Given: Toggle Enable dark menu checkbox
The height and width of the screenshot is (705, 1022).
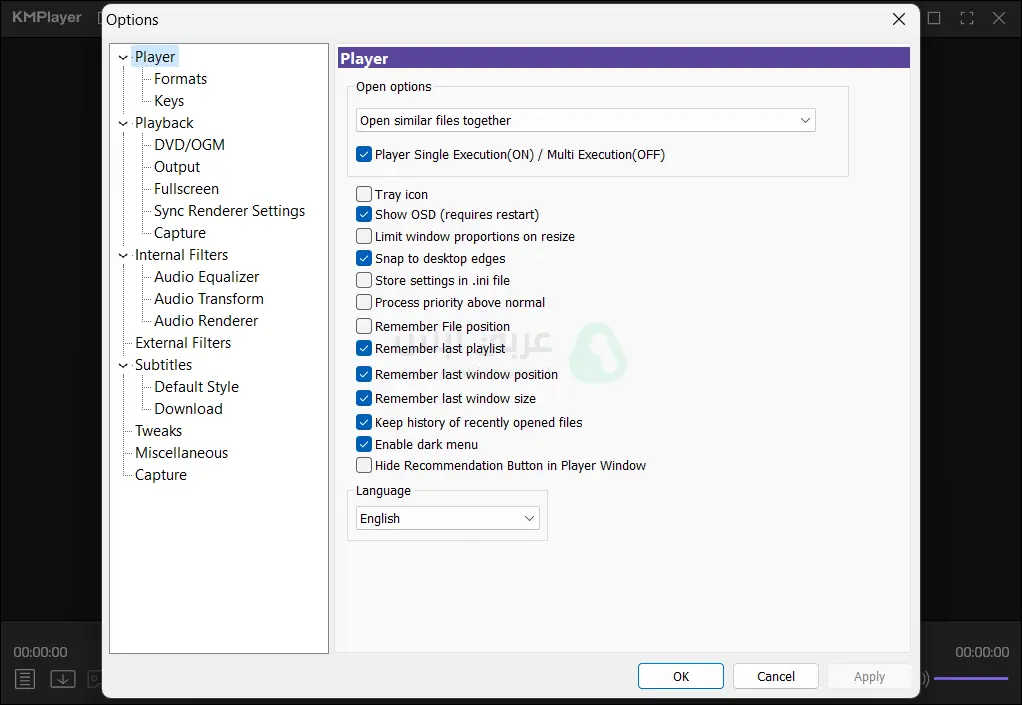Looking at the screenshot, I should (364, 445).
